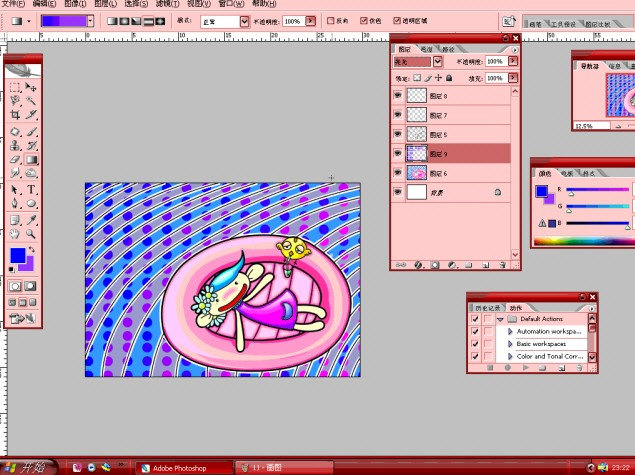Select the Healing Brush tool
The height and width of the screenshot is (475, 635).
tap(15, 132)
